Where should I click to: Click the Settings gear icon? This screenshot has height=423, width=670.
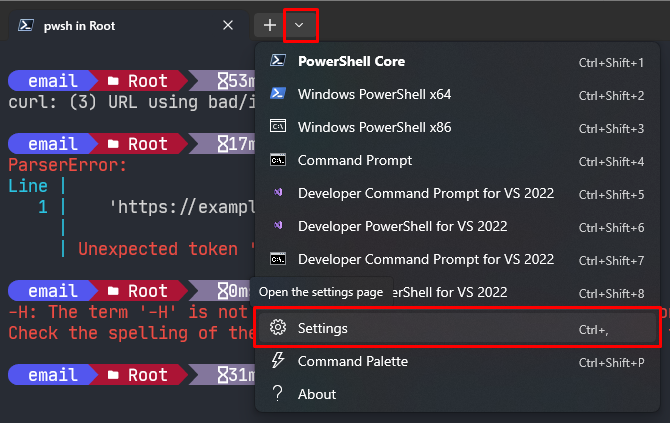(x=278, y=327)
